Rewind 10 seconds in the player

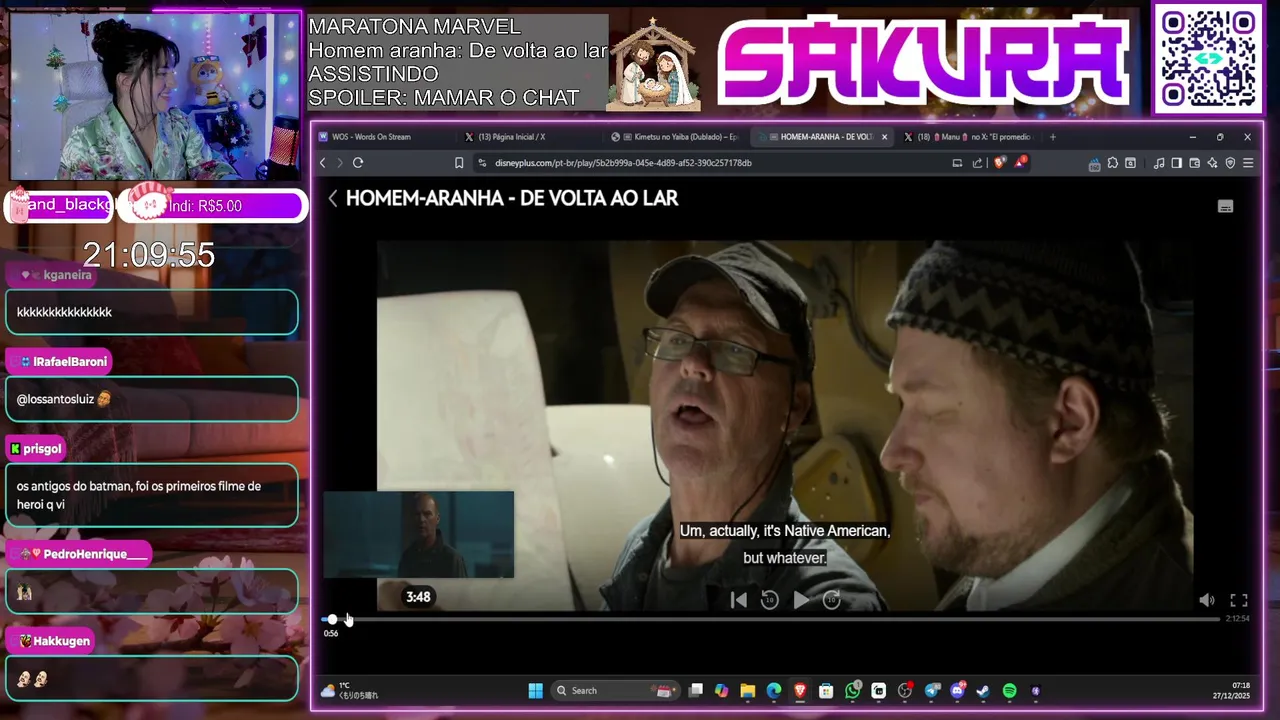769,600
